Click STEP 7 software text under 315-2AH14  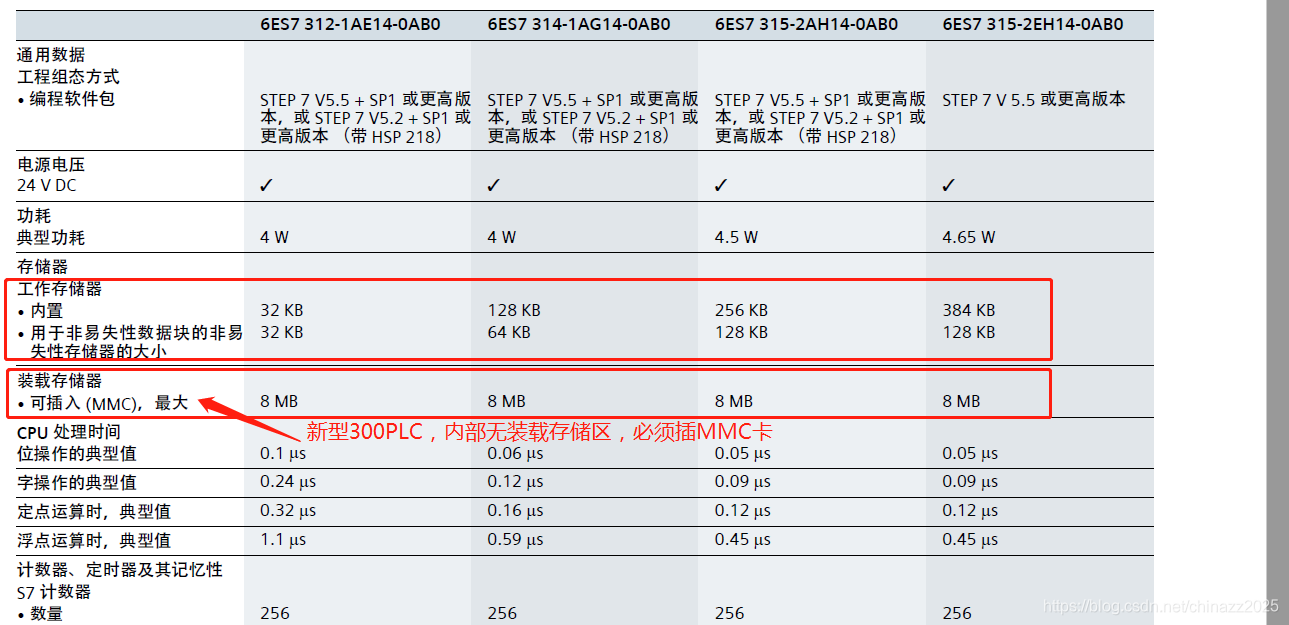(x=820, y=118)
